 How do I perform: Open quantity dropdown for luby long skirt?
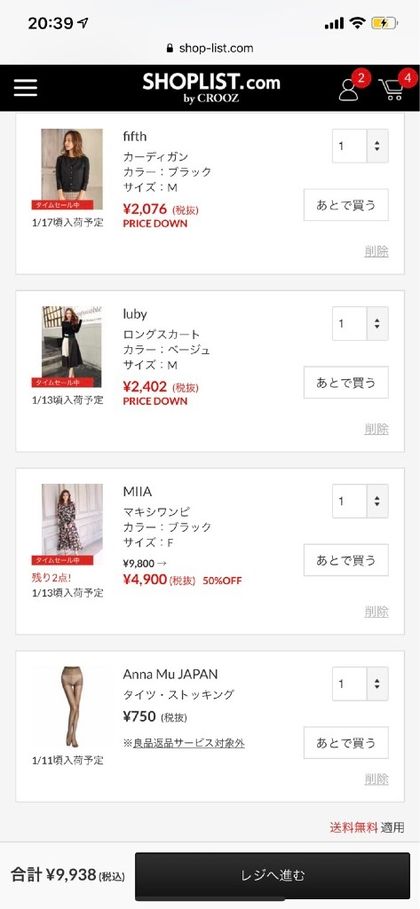(360, 323)
